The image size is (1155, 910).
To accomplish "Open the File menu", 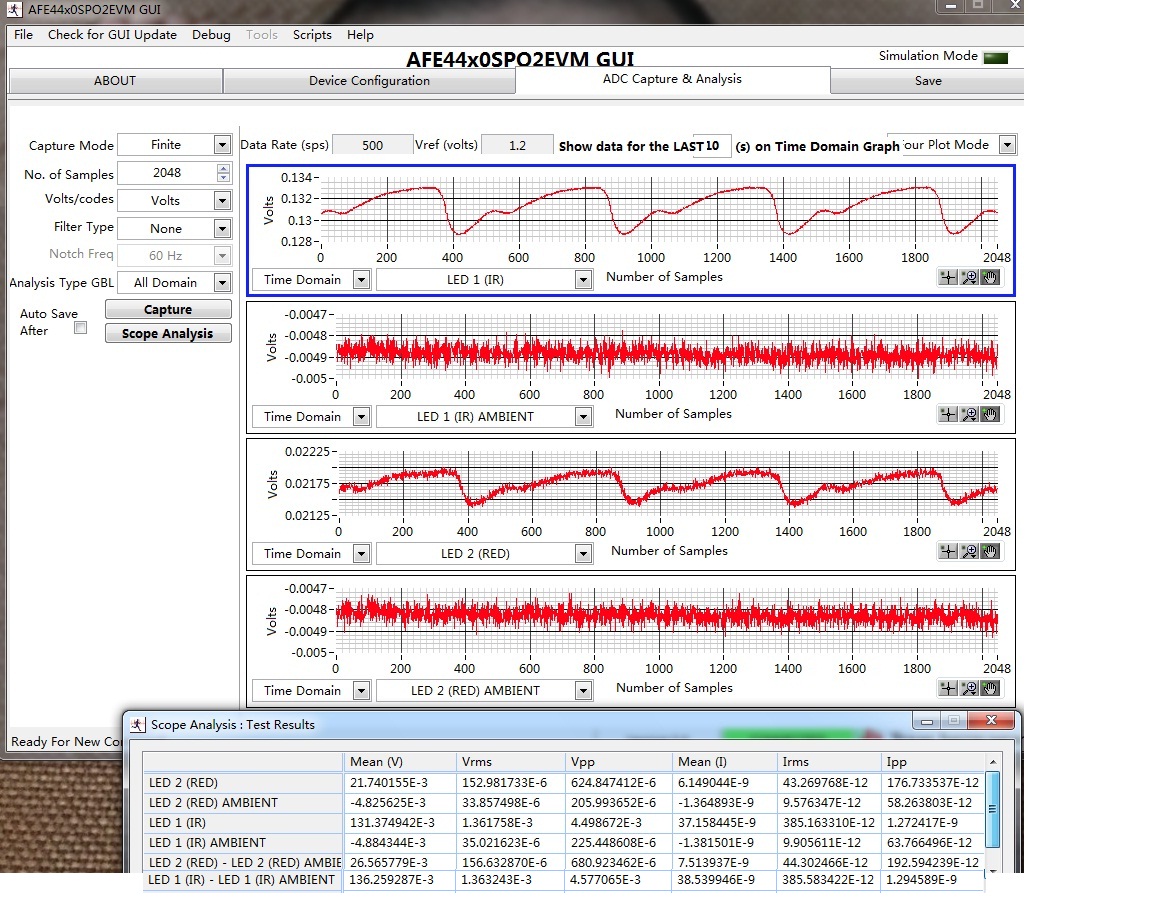I will tap(24, 35).
